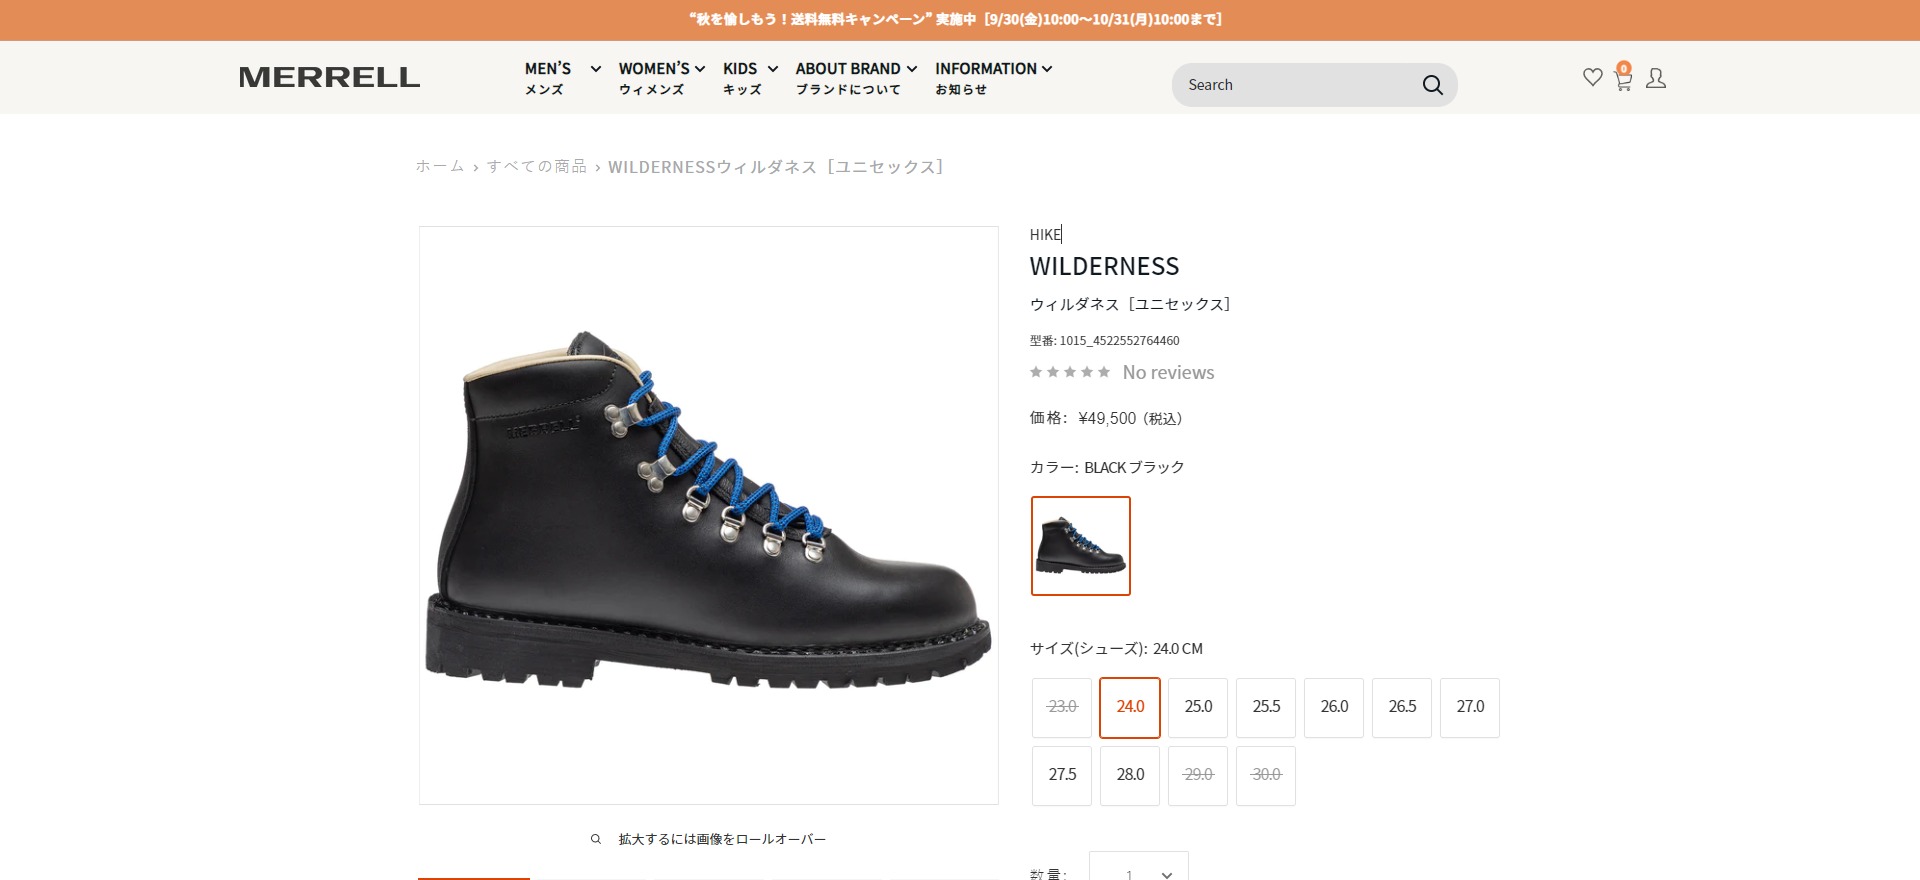Open the wishlist heart icon
The width and height of the screenshot is (1920, 880).
pyautogui.click(x=1592, y=77)
